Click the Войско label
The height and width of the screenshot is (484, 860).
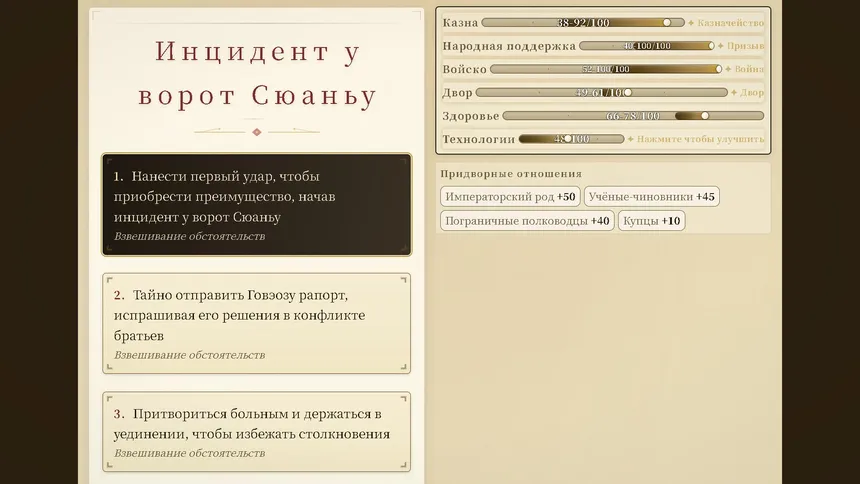[465, 69]
